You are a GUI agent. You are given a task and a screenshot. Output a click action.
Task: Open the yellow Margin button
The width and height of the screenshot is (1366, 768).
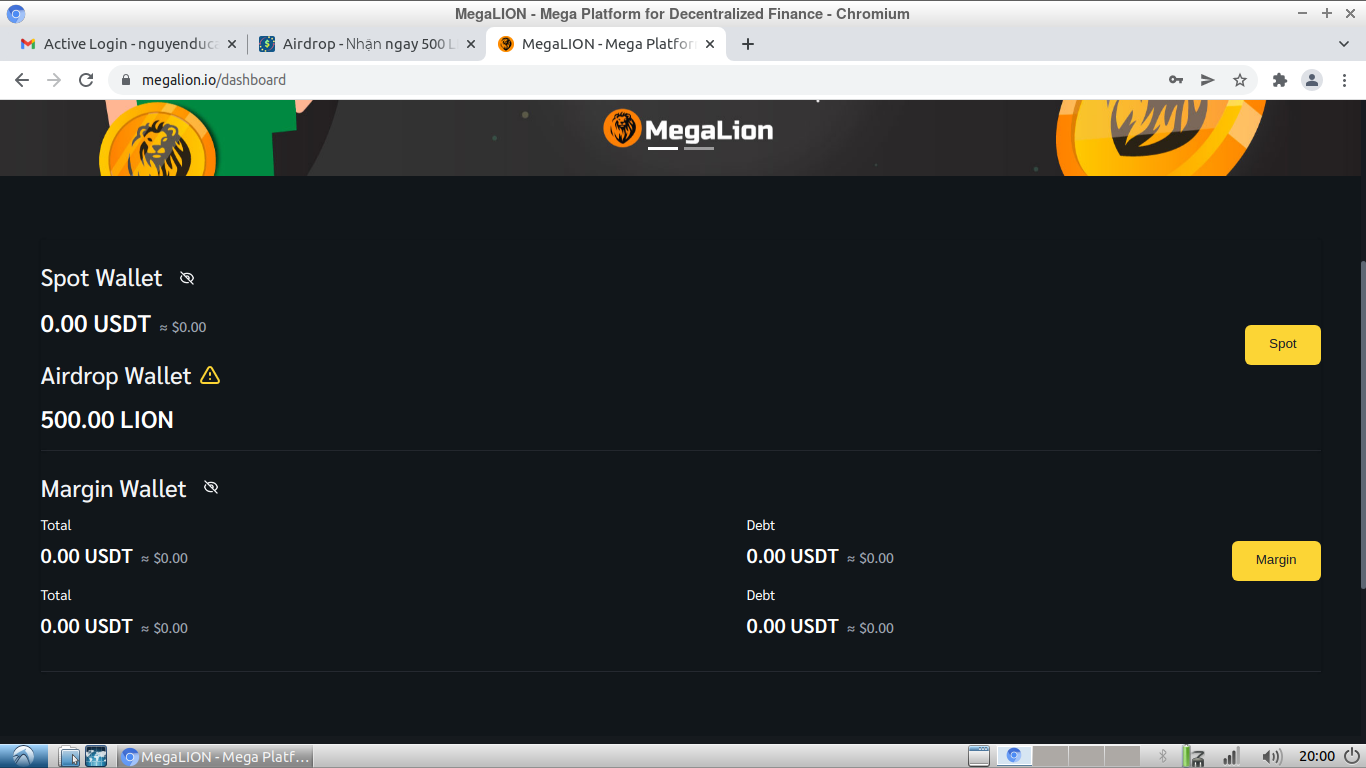click(x=1276, y=560)
